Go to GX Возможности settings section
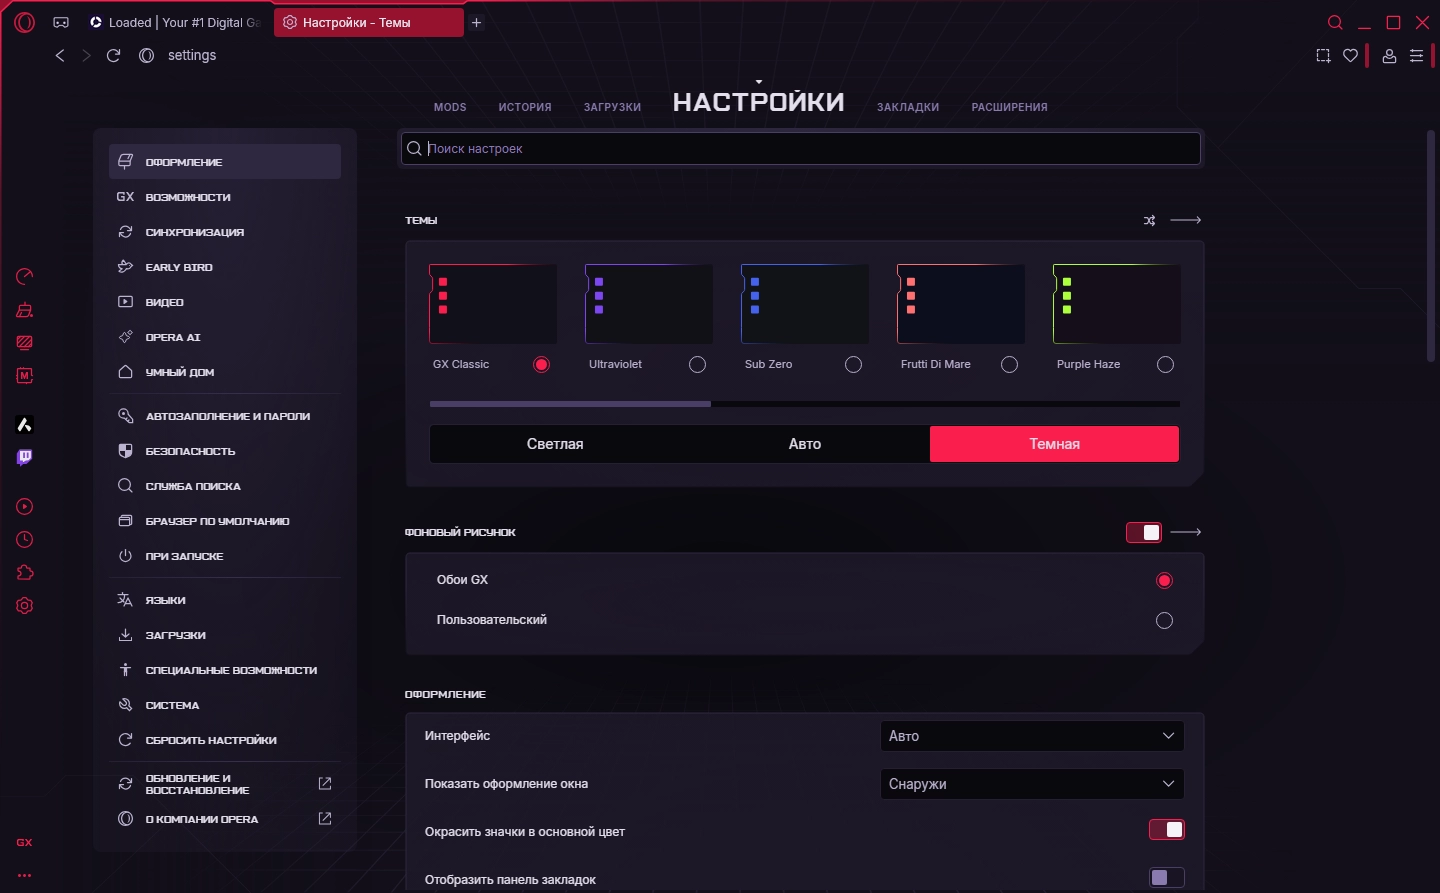The image size is (1440, 893). click(225, 197)
